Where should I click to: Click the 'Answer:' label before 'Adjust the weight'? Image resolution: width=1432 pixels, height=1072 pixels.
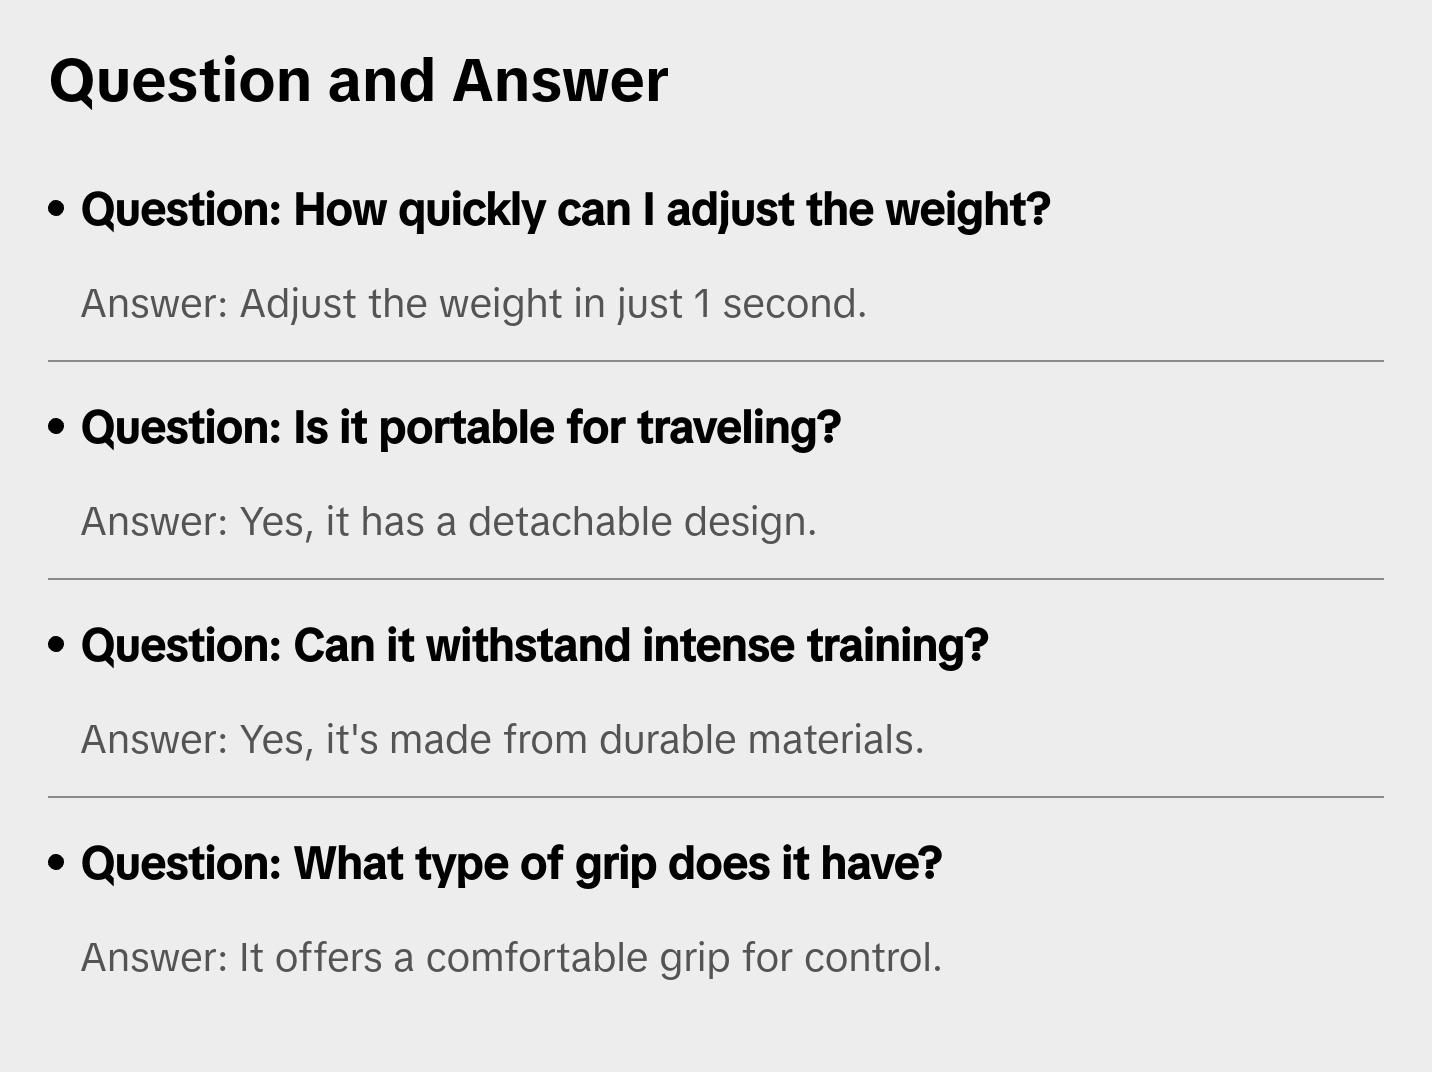coord(155,304)
